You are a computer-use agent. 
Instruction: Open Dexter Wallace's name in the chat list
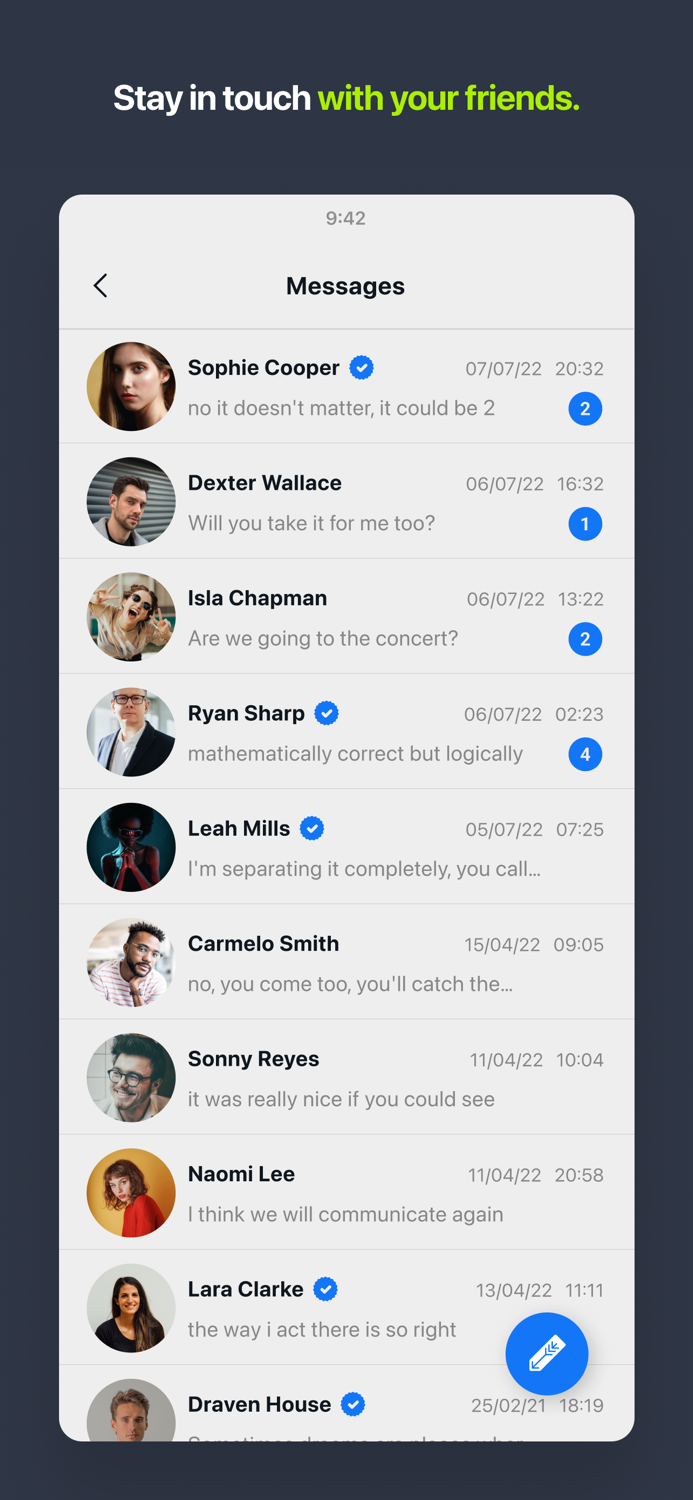click(x=265, y=483)
